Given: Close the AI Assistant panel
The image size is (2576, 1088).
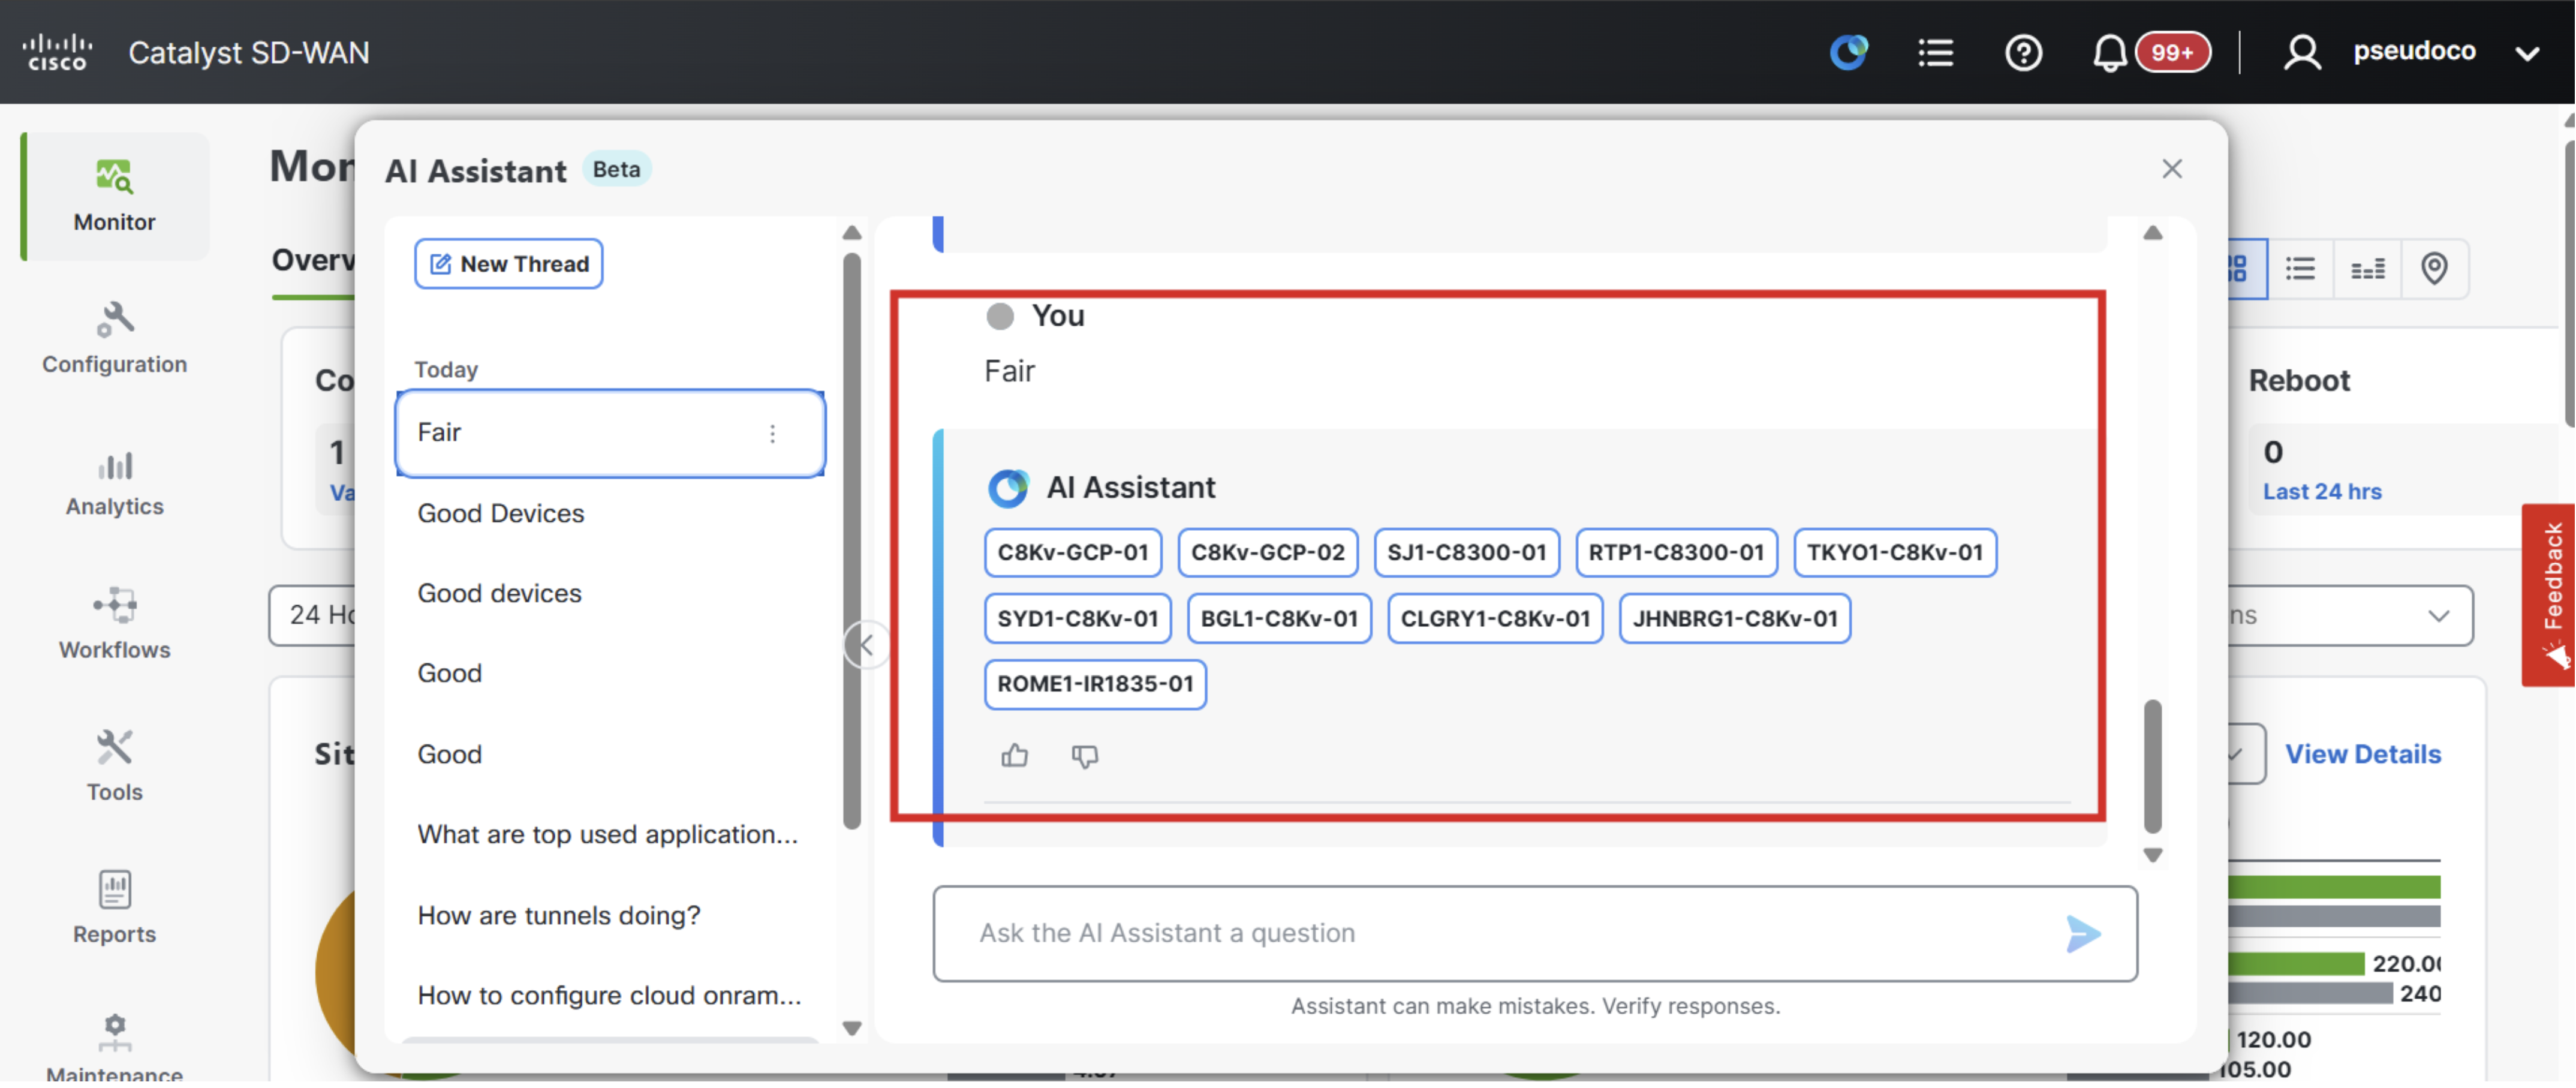Looking at the screenshot, I should pyautogui.click(x=2171, y=168).
